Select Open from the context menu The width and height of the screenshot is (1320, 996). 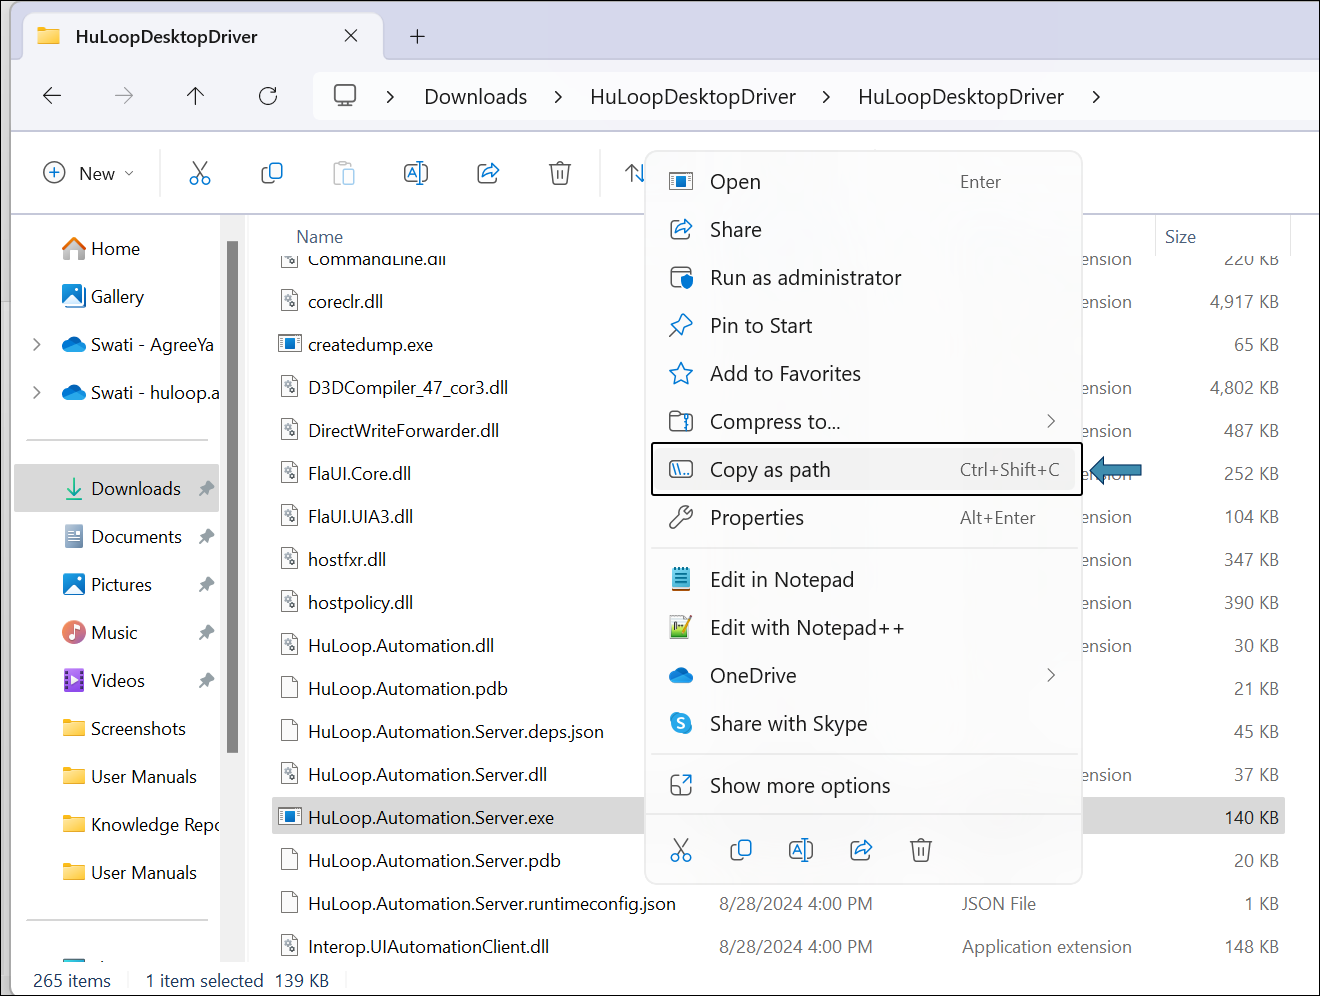click(865, 182)
